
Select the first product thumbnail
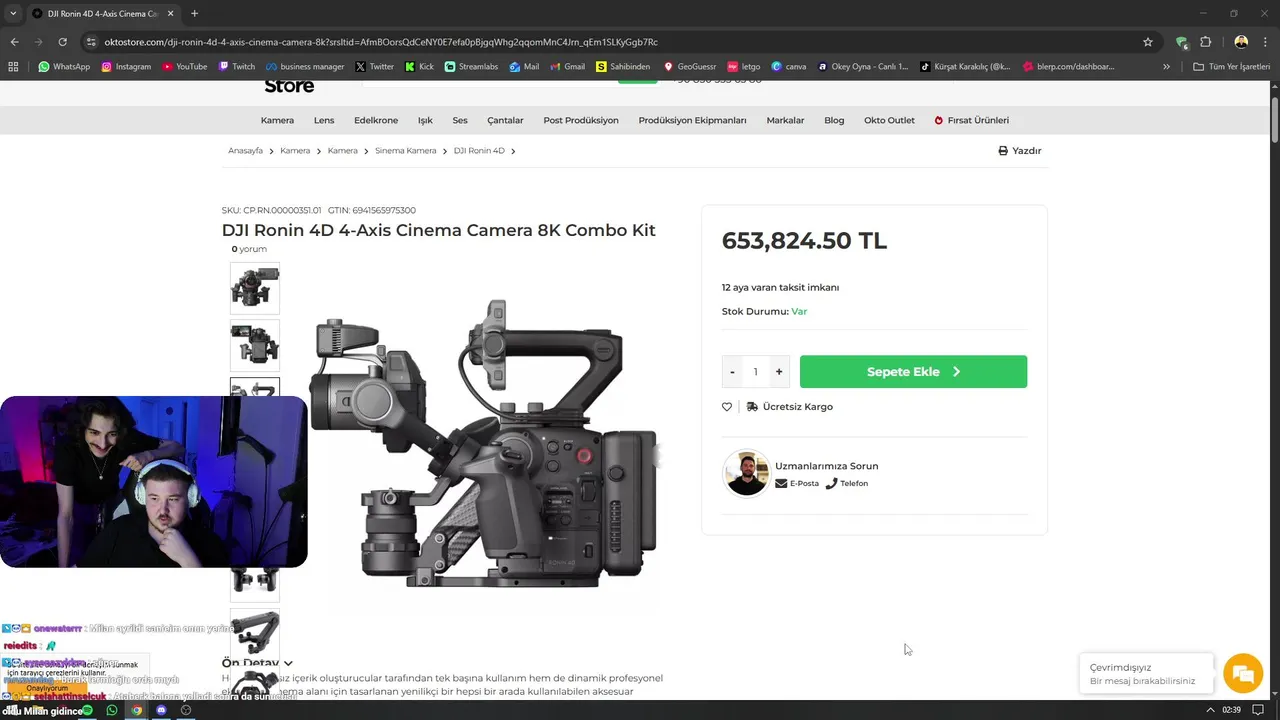coord(255,288)
